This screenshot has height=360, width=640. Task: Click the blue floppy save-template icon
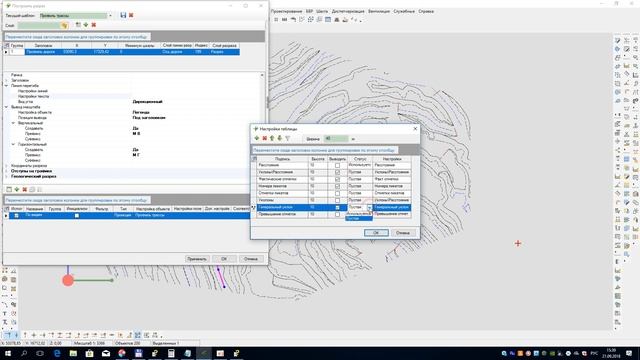coord(123,15)
